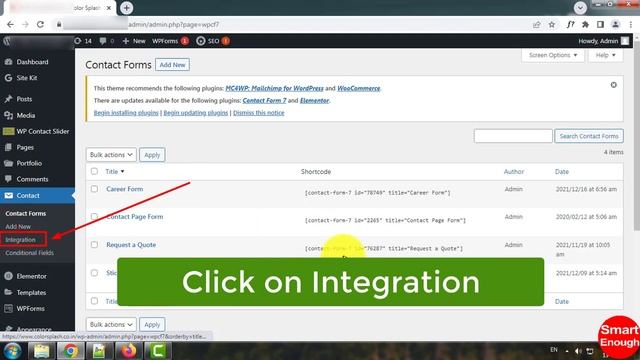The width and height of the screenshot is (640, 360).
Task: Bookmark this page with the star icon
Action: click(552, 24)
